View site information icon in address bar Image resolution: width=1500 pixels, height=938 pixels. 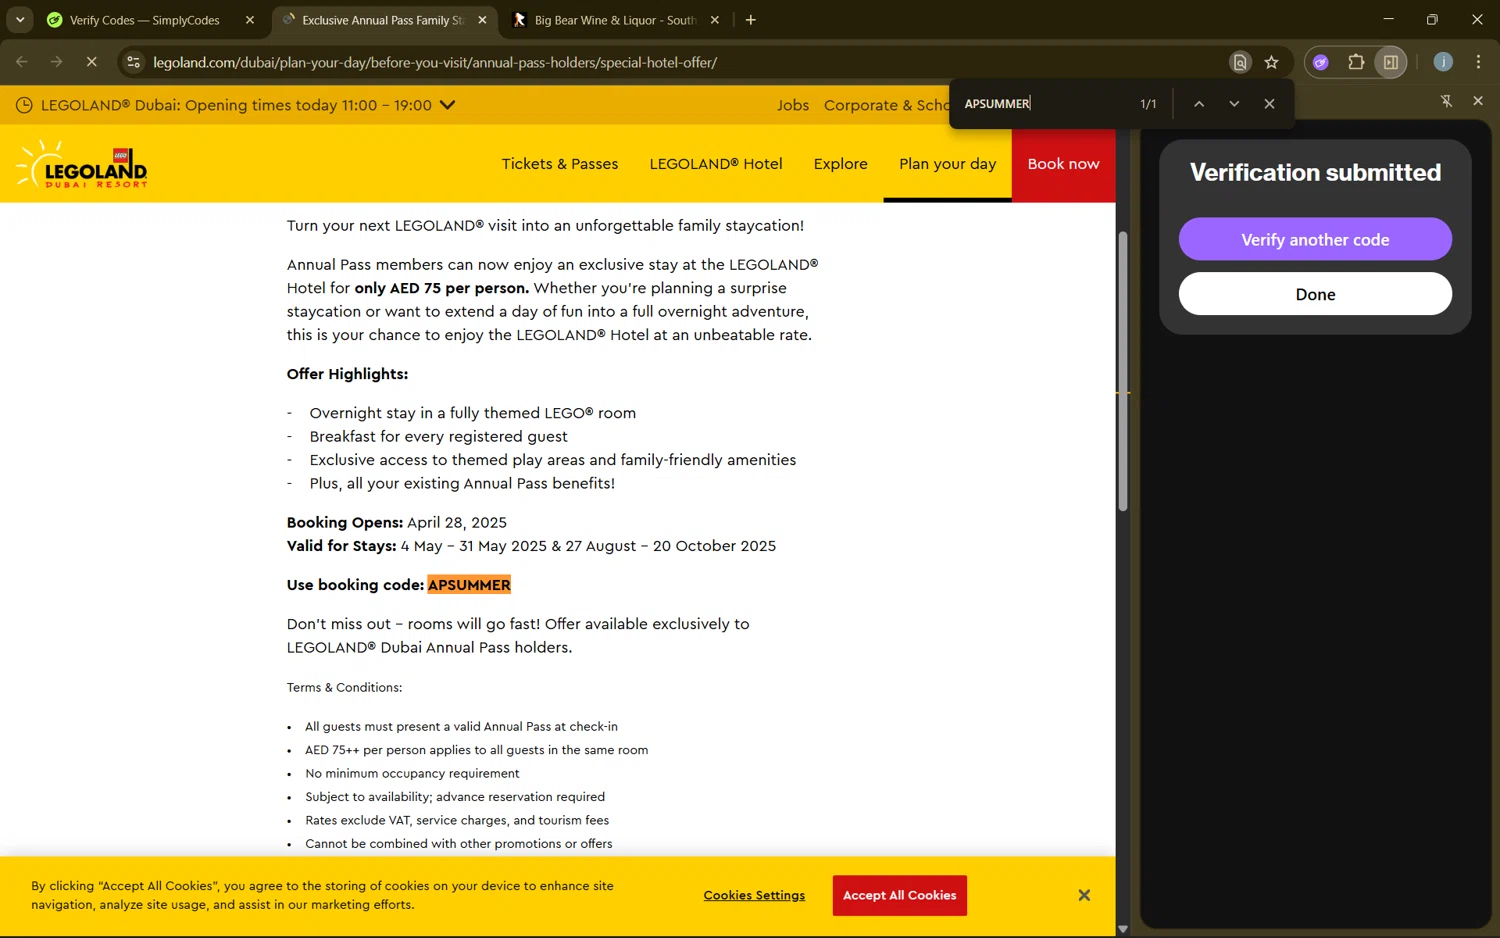(134, 62)
